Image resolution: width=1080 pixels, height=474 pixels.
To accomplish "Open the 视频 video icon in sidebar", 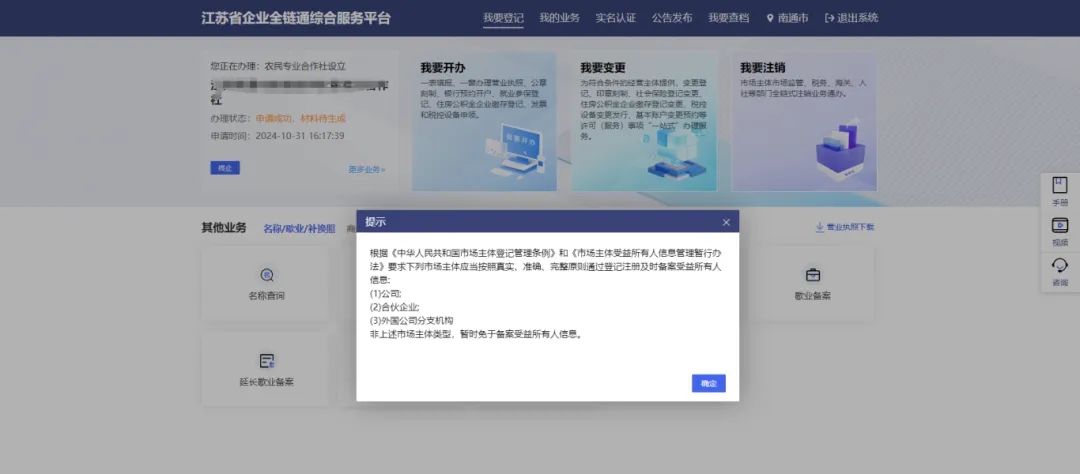I will 1060,226.
